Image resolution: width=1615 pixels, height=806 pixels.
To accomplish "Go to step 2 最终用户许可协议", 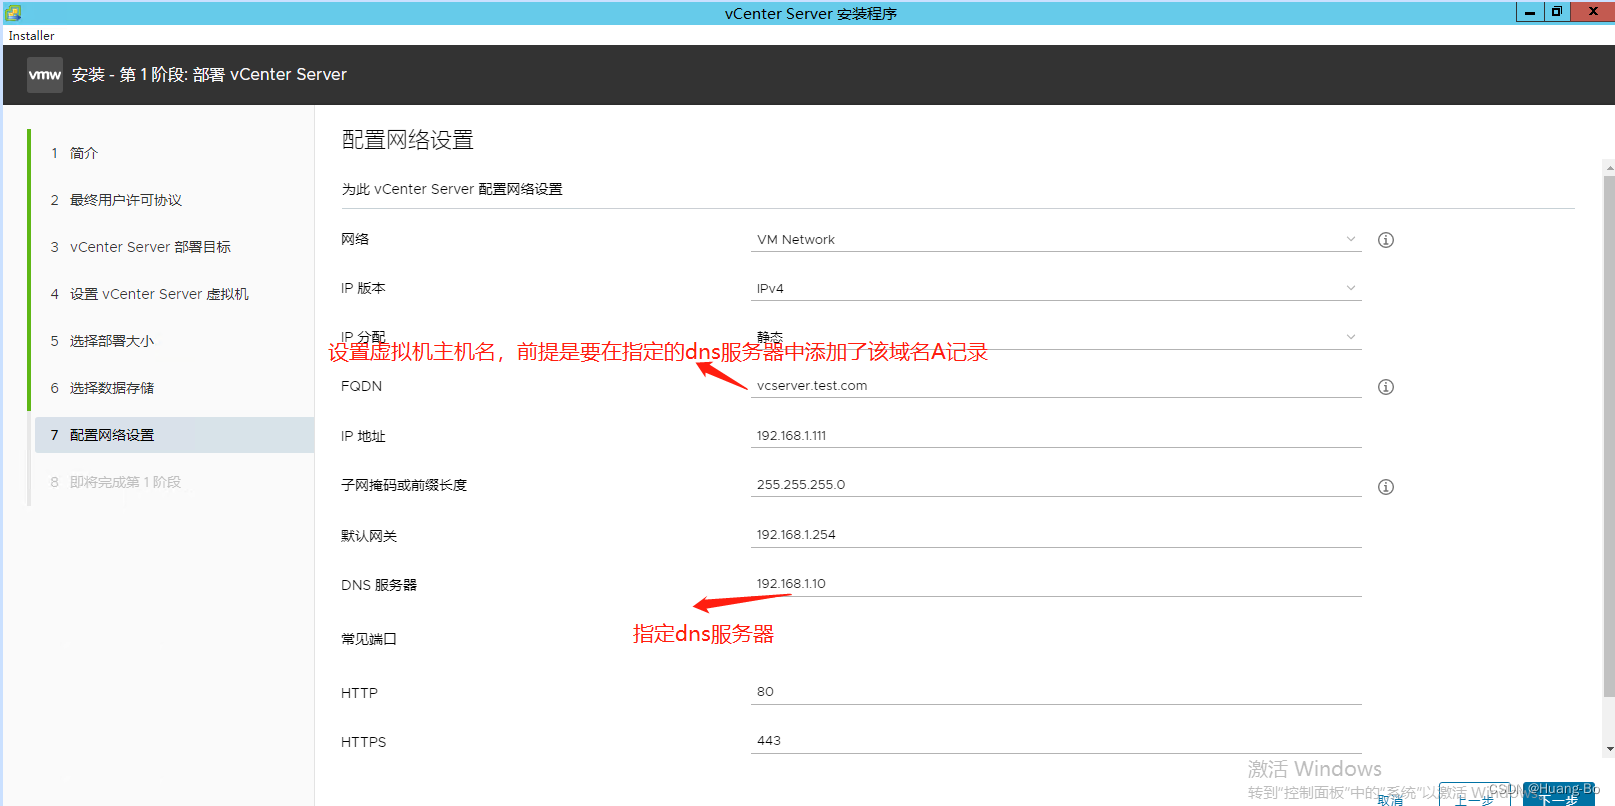I will coord(174,200).
